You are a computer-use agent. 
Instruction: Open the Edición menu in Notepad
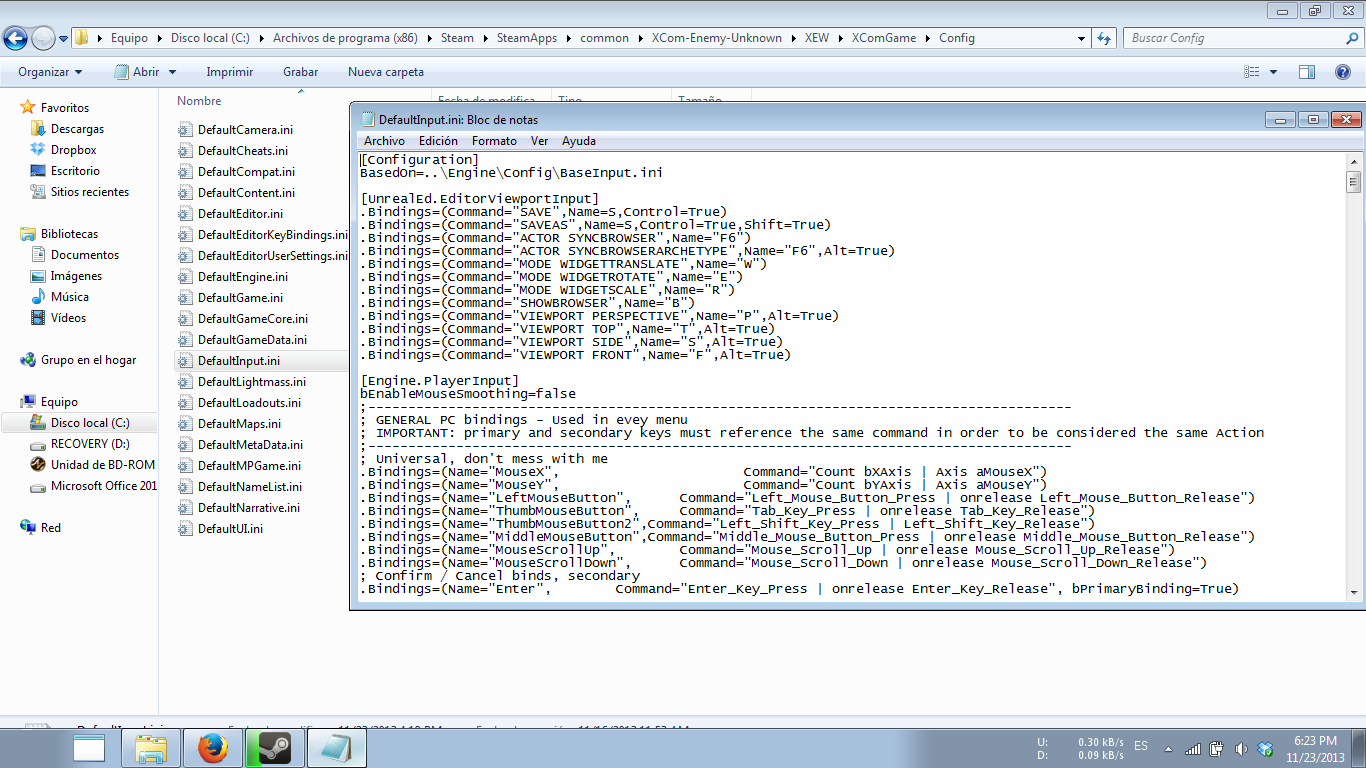(x=438, y=141)
